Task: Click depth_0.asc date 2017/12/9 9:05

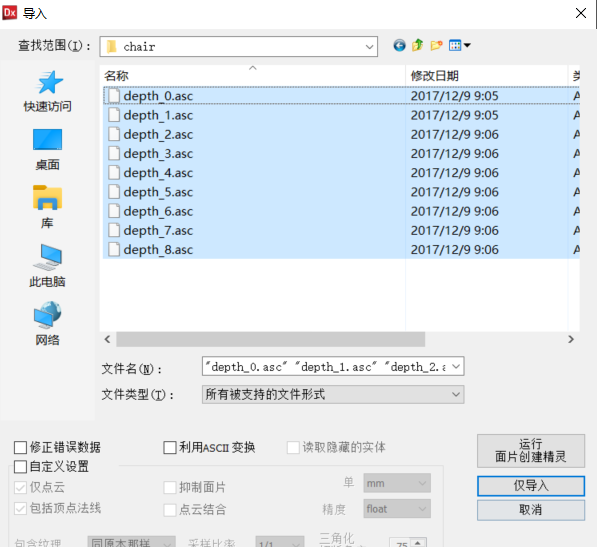Action: pyautogui.click(x=454, y=96)
